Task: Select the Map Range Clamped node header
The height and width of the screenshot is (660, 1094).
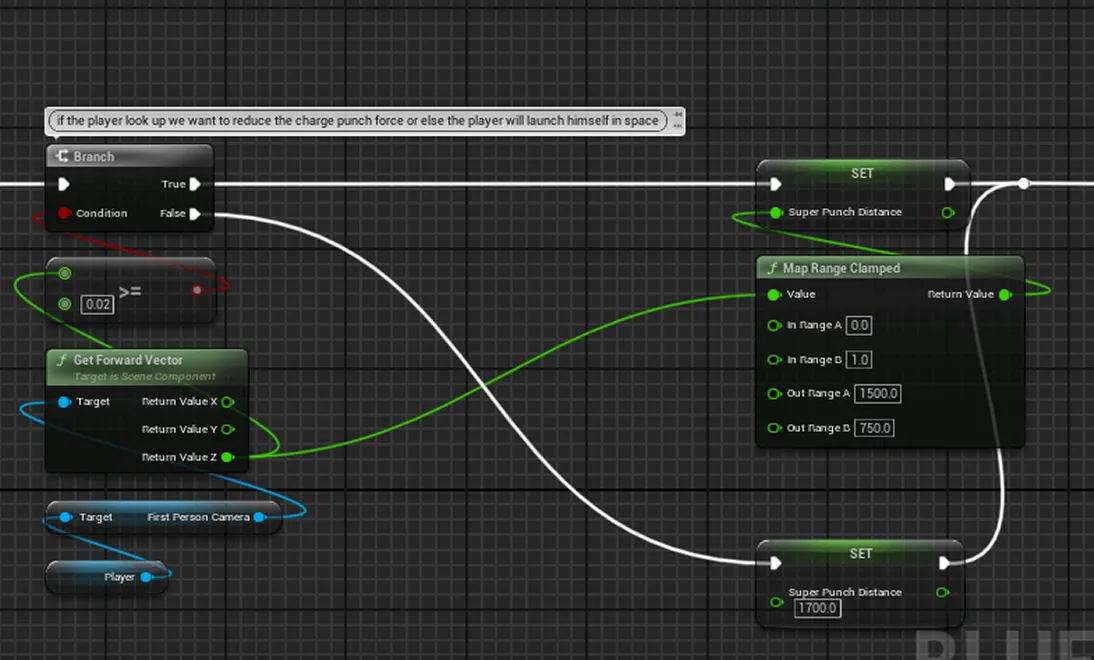Action: pyautogui.click(x=841, y=268)
